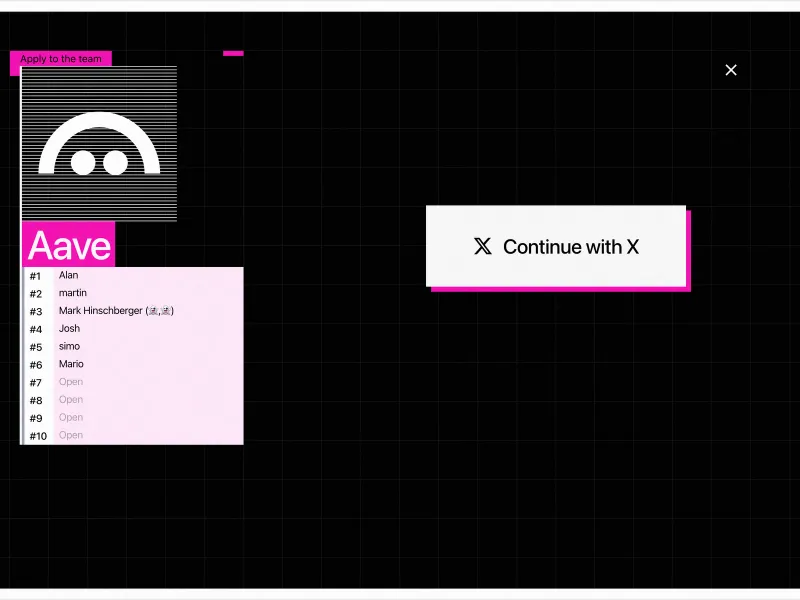Select team member Mario
The height and width of the screenshot is (600, 800).
pos(71,364)
